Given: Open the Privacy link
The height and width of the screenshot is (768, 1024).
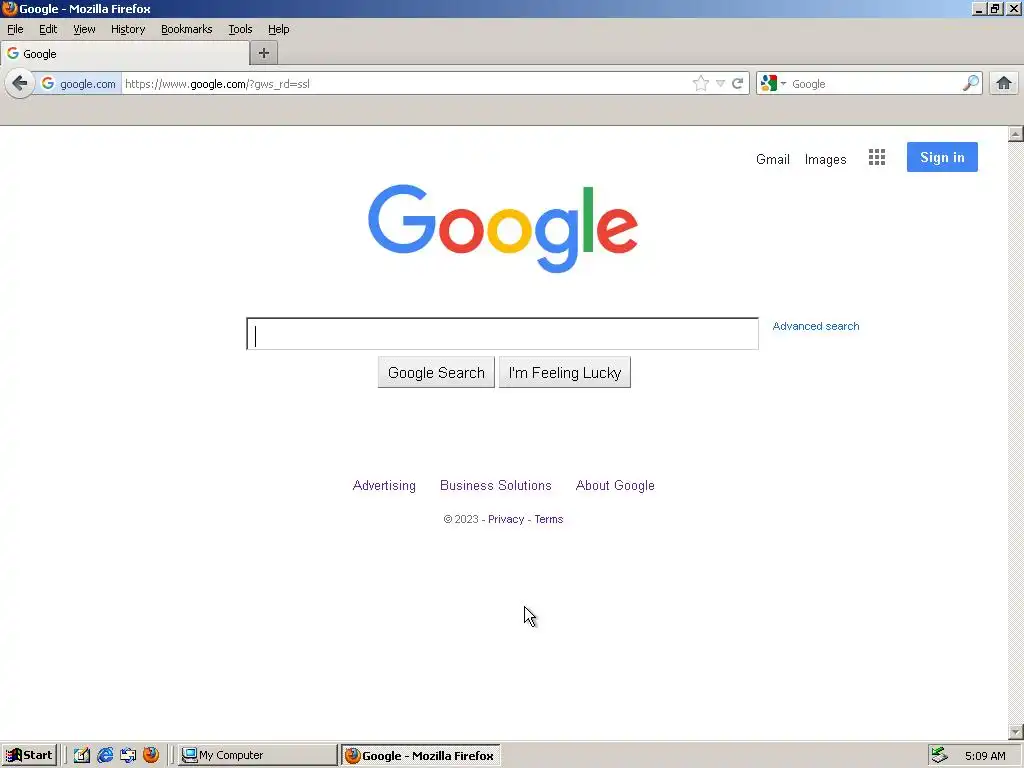Looking at the screenshot, I should click(x=506, y=519).
